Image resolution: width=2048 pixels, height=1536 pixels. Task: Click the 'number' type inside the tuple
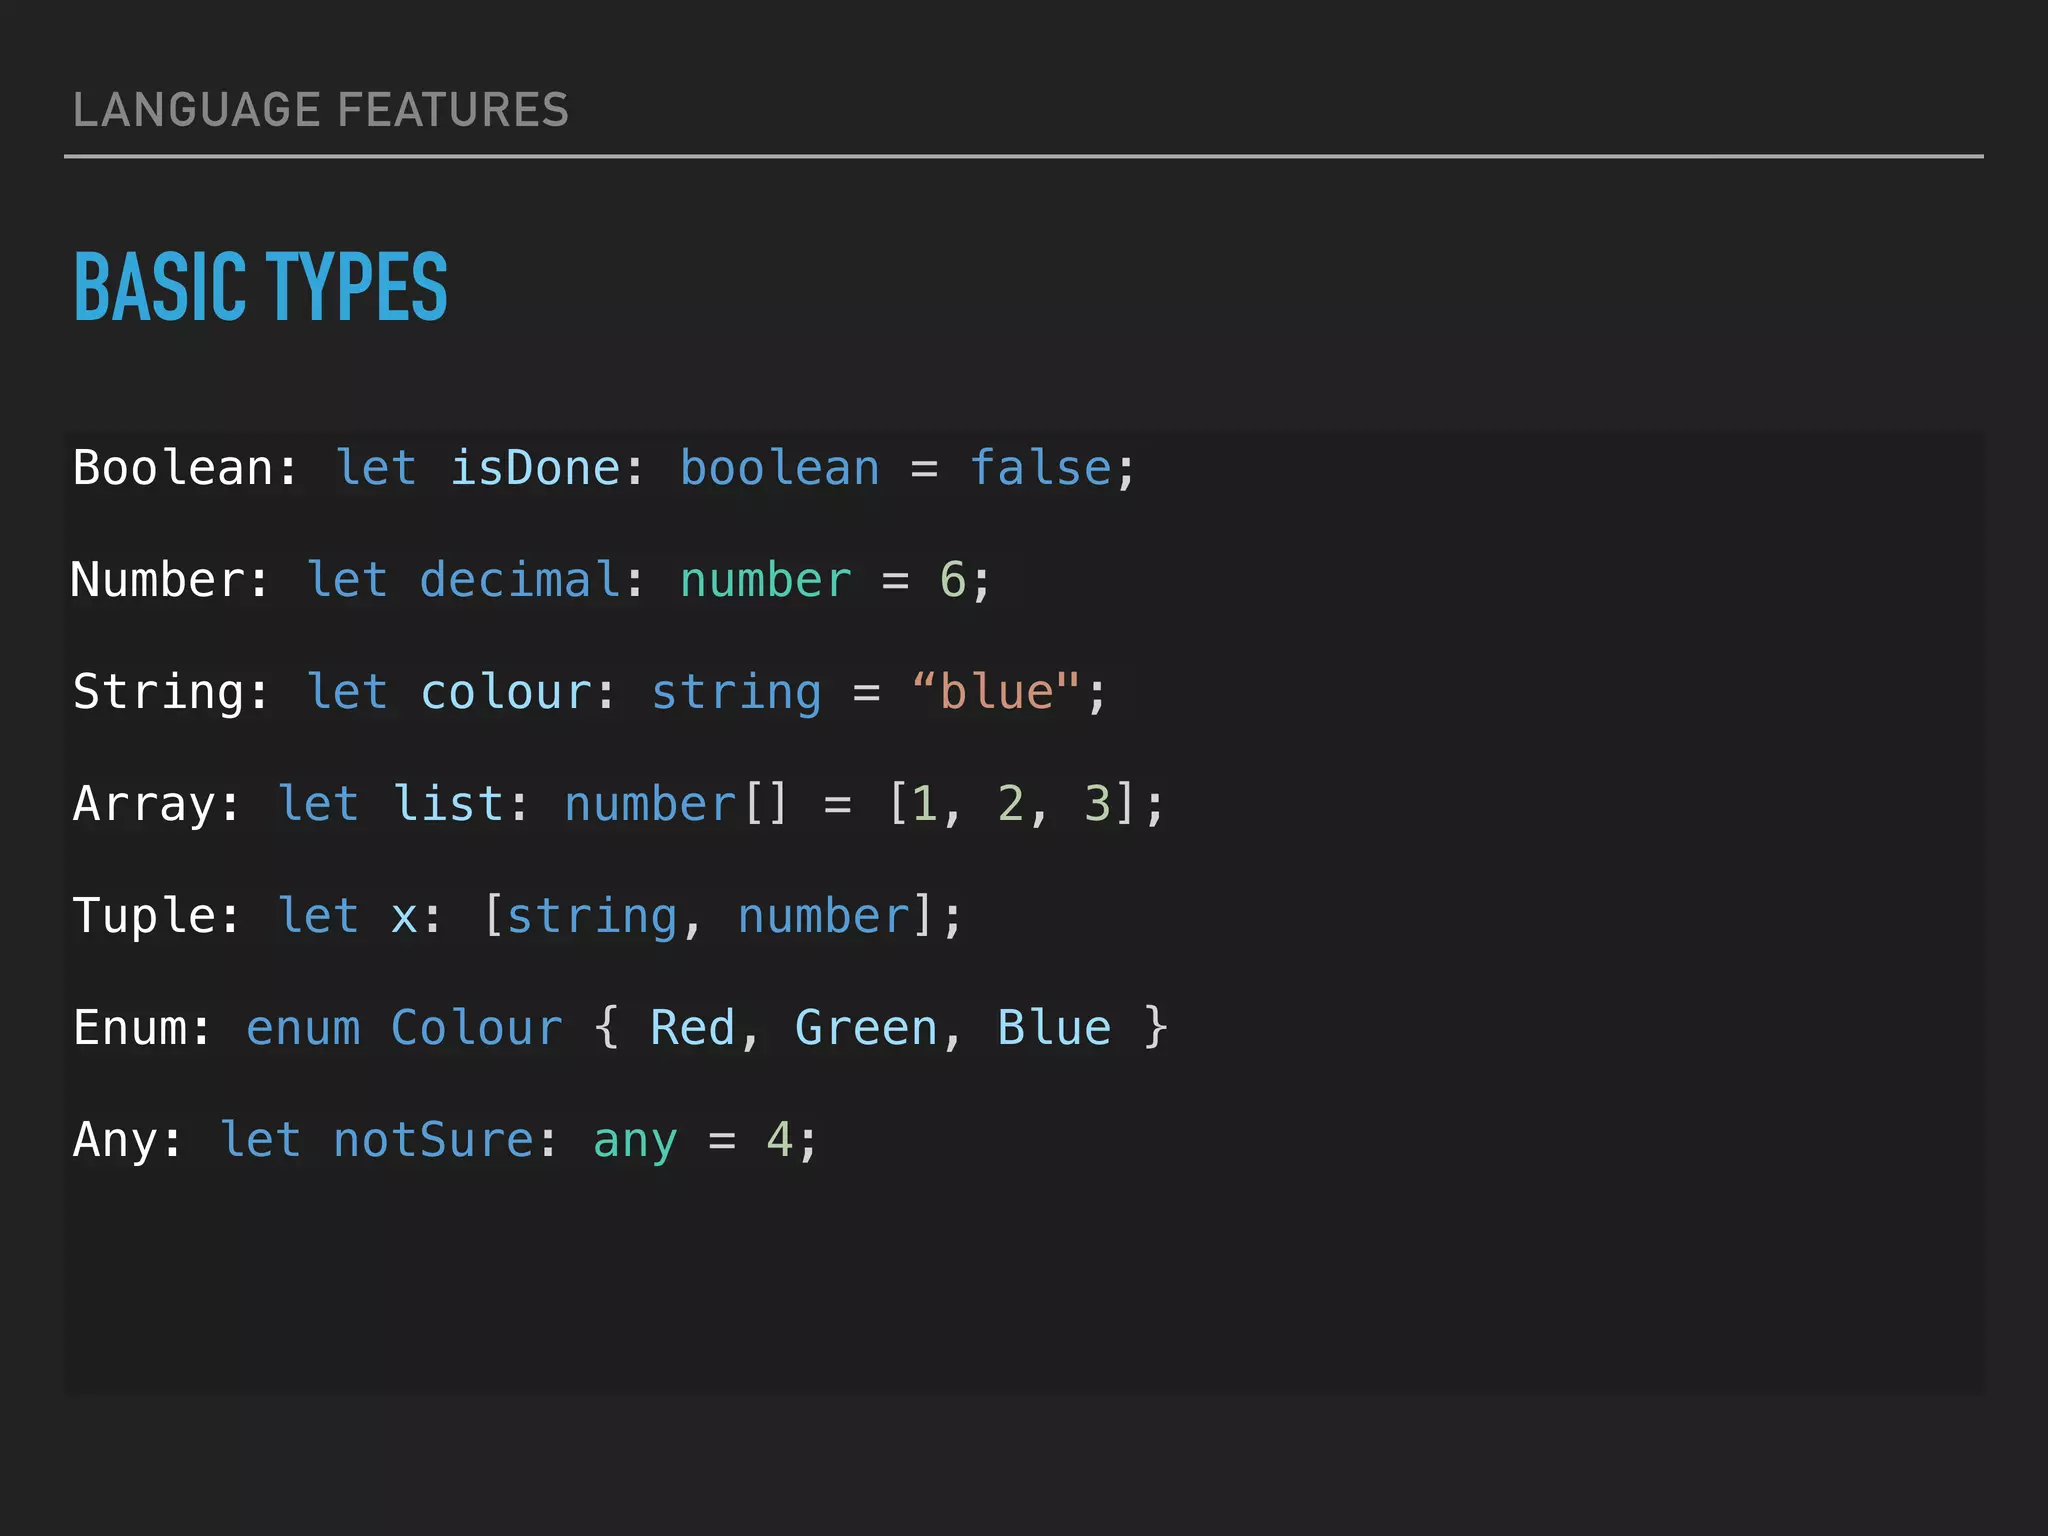pos(824,916)
